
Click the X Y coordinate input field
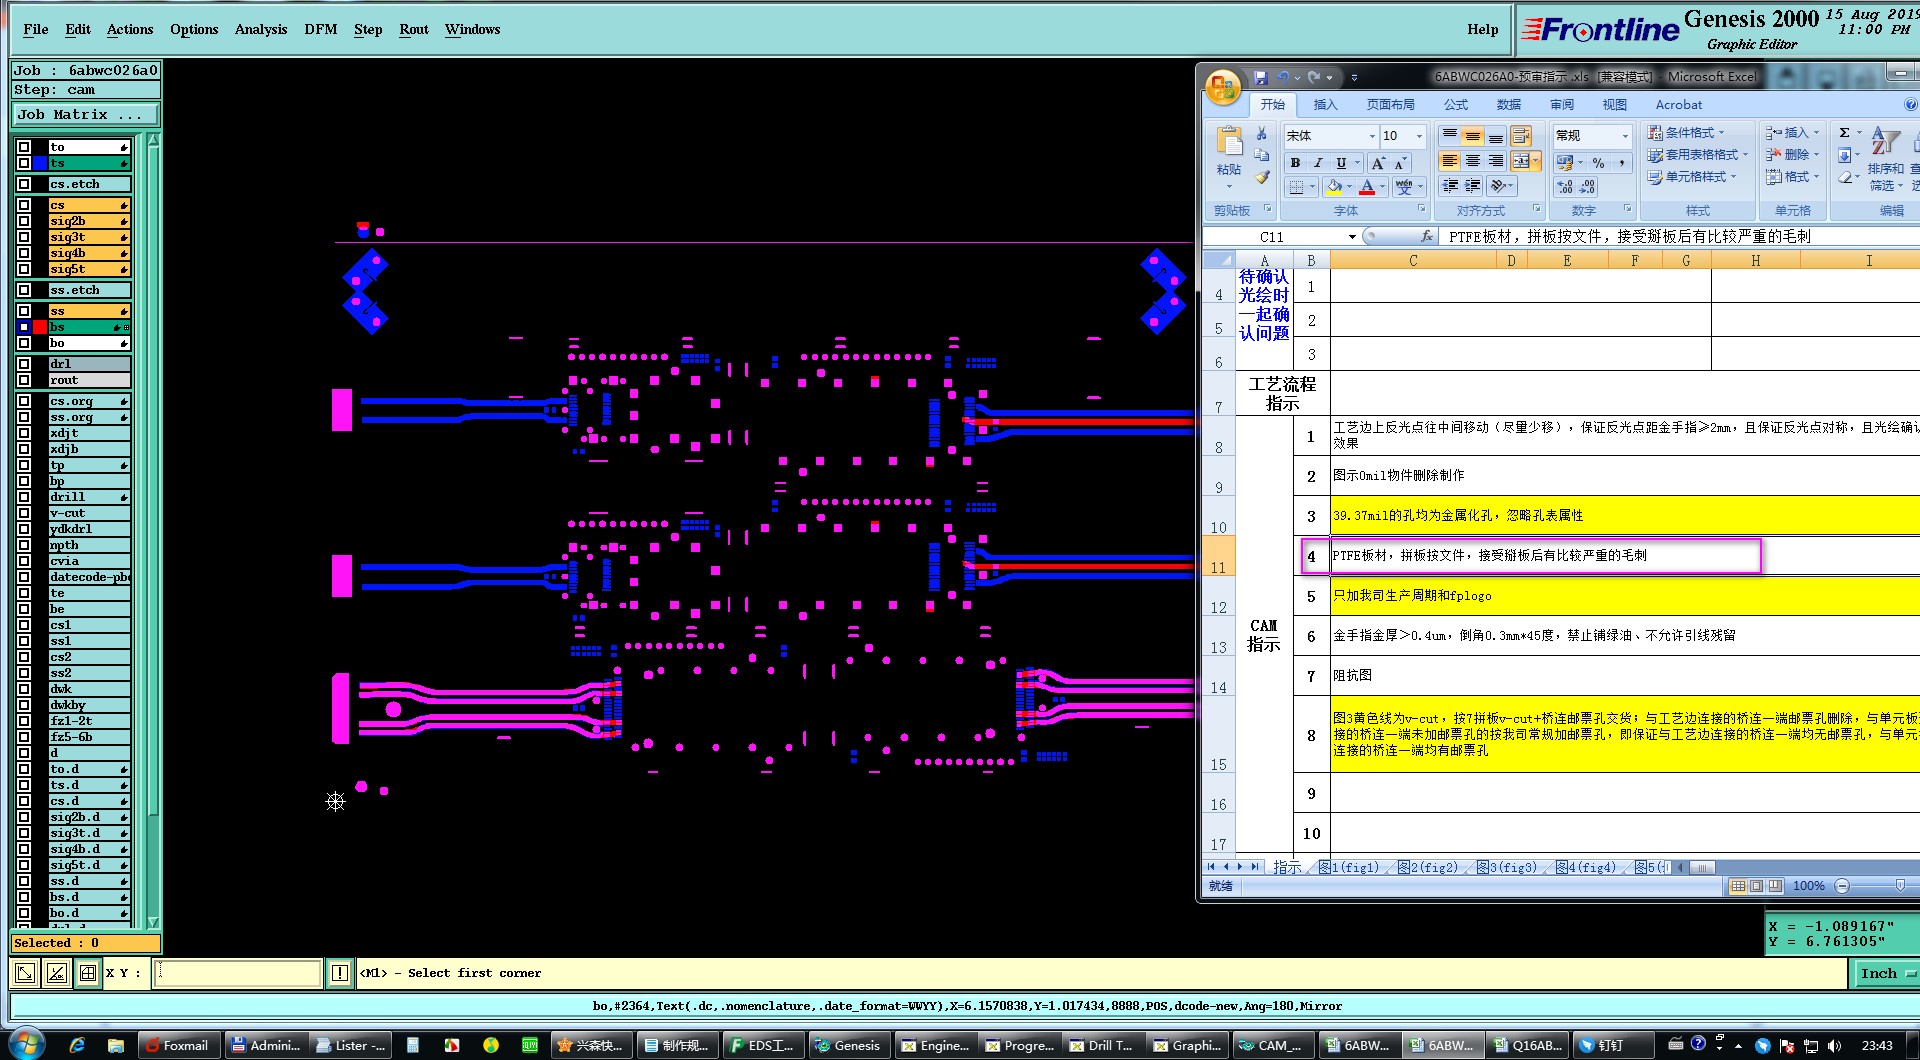tap(237, 972)
